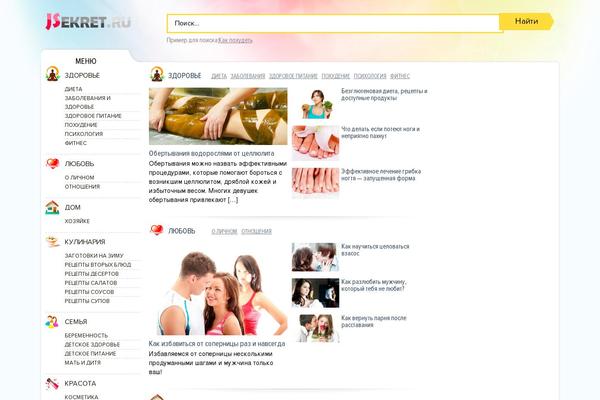
Task: Select Похудение in the sidebar
Action: (81, 125)
